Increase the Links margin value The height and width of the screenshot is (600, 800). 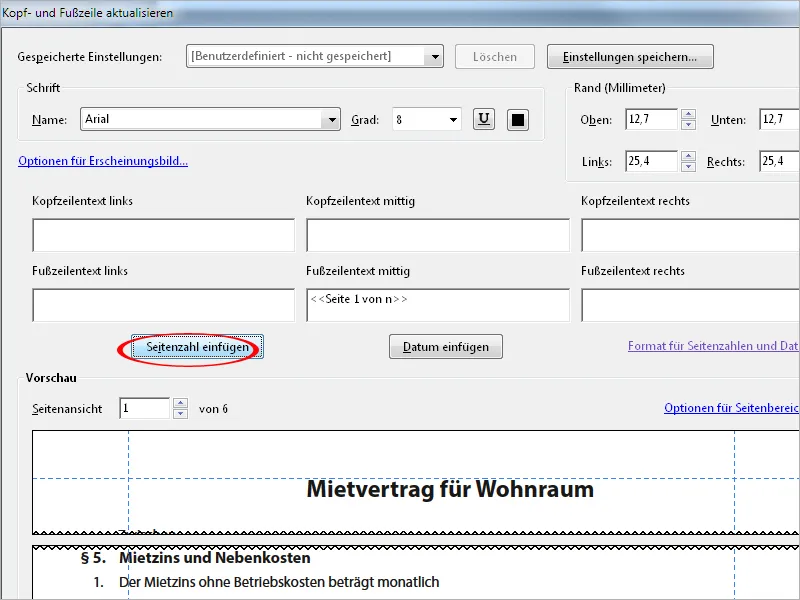(x=688, y=156)
